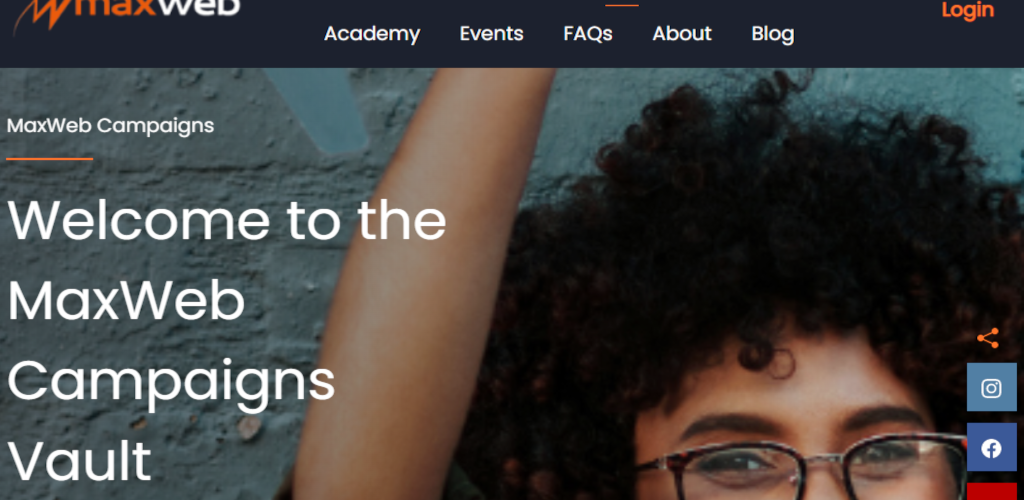1024x500 pixels.
Task: Click the word Vault in the heading
Action: (x=79, y=461)
